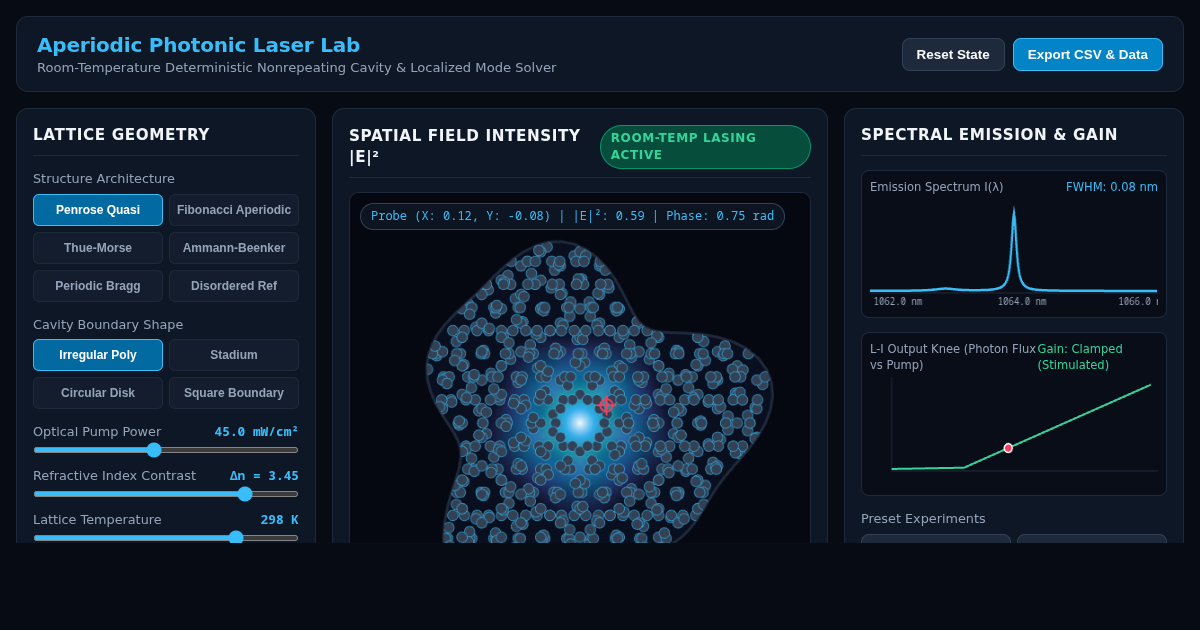This screenshot has height=630, width=1200.
Task: Click the 298 K temperature value
Action: tap(279, 520)
